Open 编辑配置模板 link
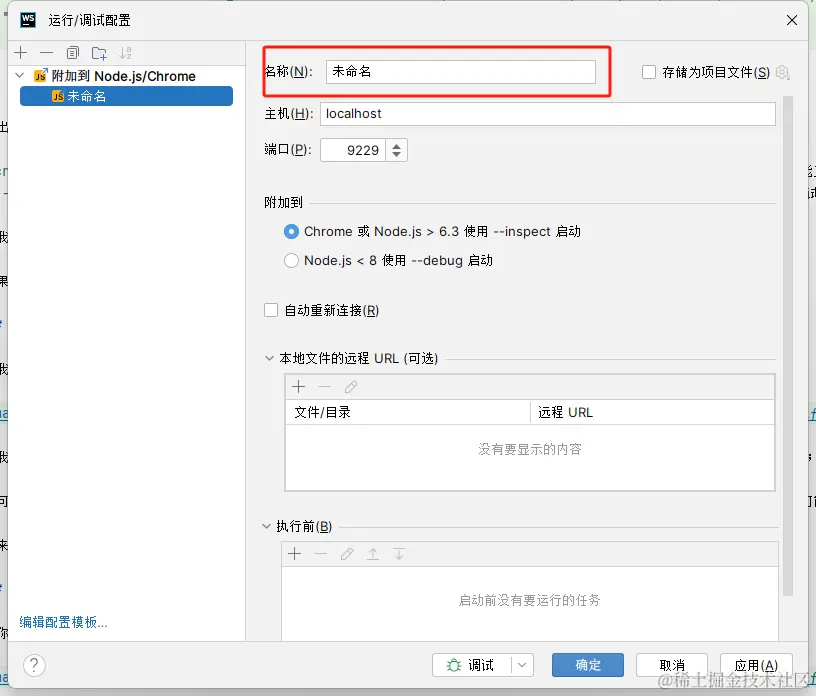Image resolution: width=816 pixels, height=696 pixels. click(63, 622)
